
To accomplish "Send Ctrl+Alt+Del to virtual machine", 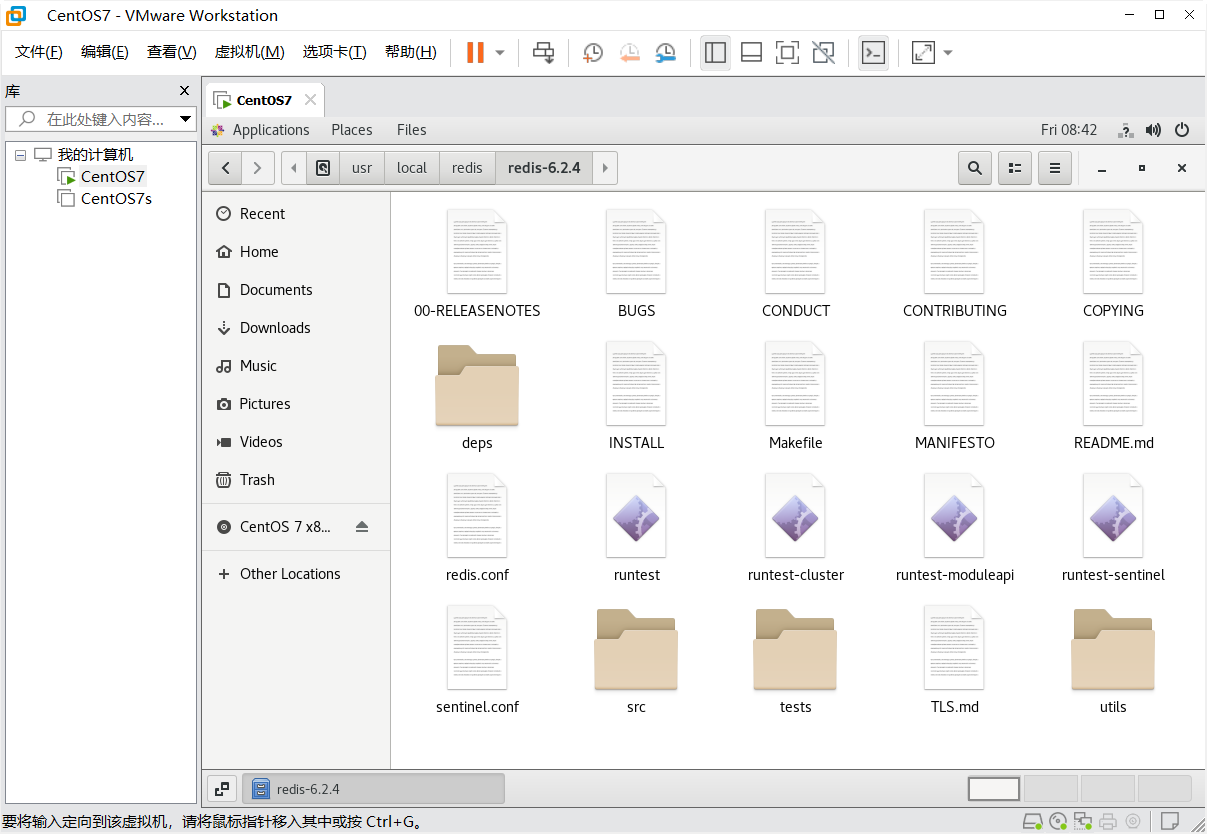I will pyautogui.click(x=543, y=52).
